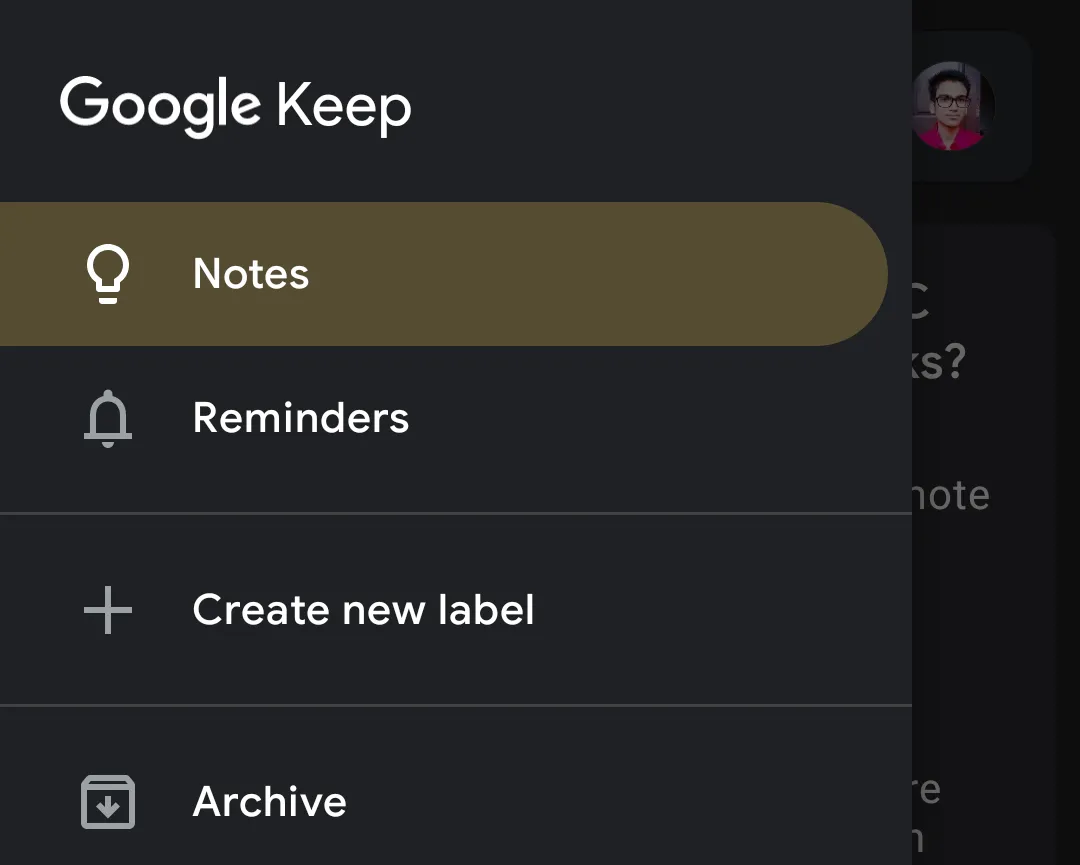Open Reminders from the navigation drawer
Image resolution: width=1080 pixels, height=865 pixels.
(x=300, y=418)
